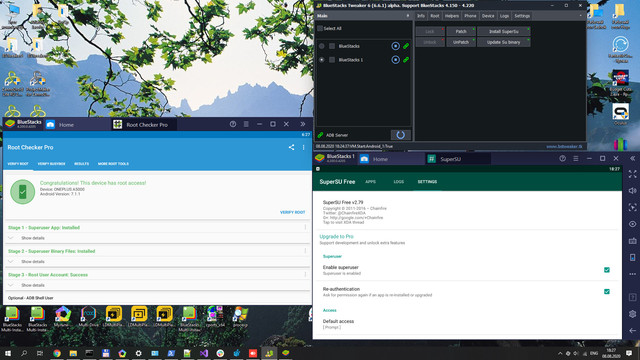Switch to Verify Root tab
Viewport: 640px width, 360px height.
click(x=18, y=164)
